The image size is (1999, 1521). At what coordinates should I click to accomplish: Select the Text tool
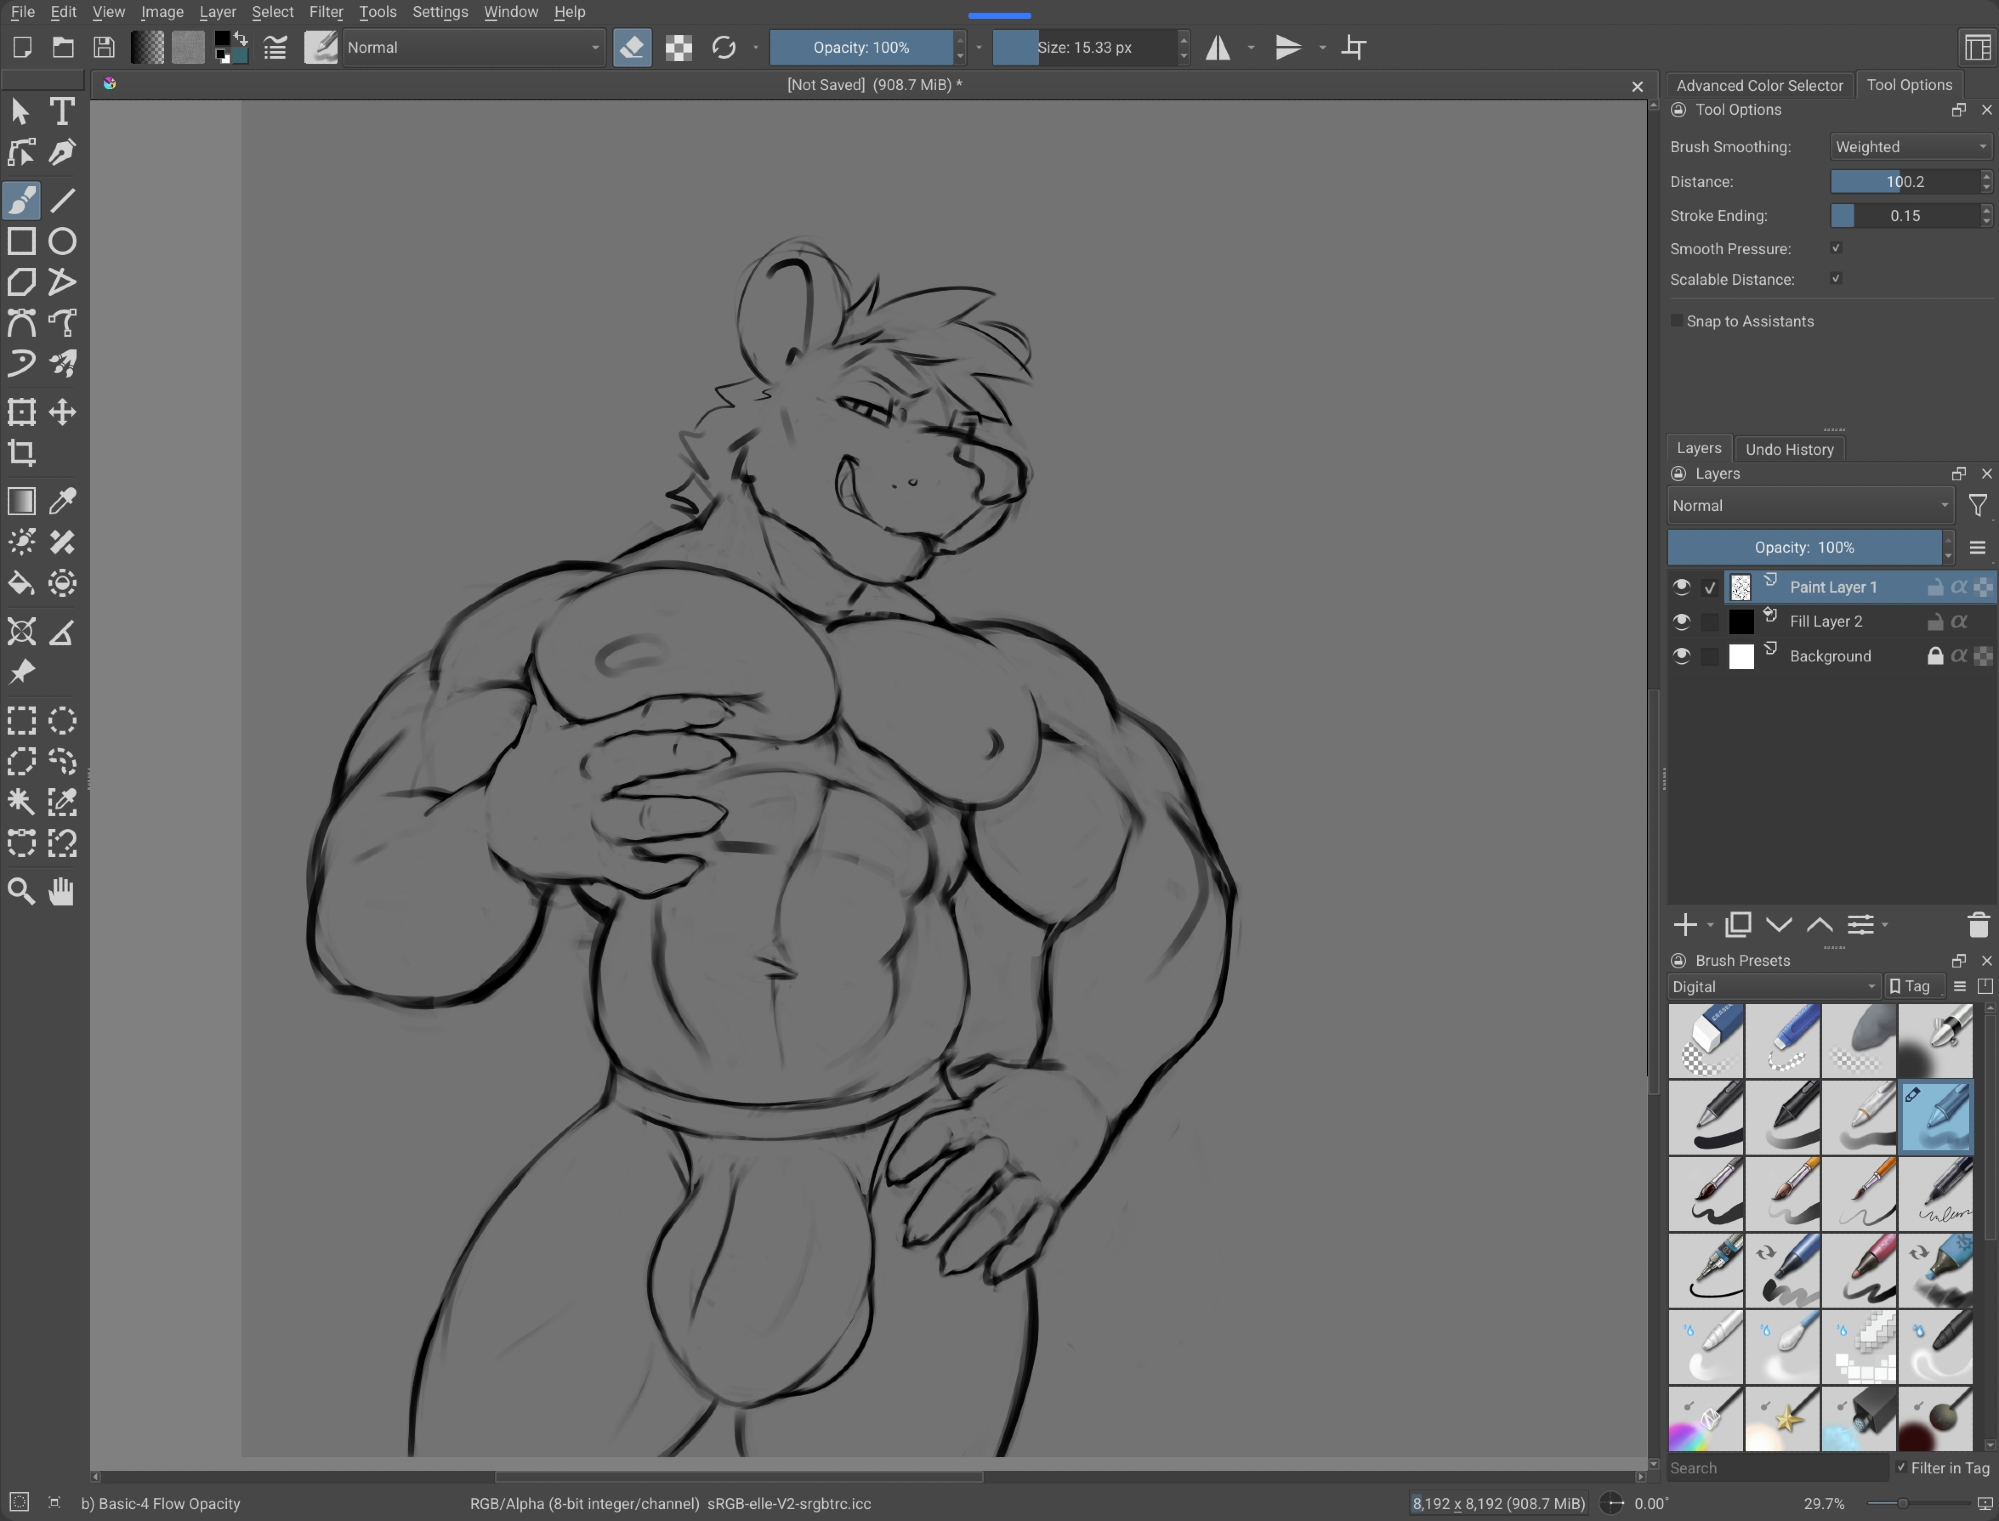[62, 112]
